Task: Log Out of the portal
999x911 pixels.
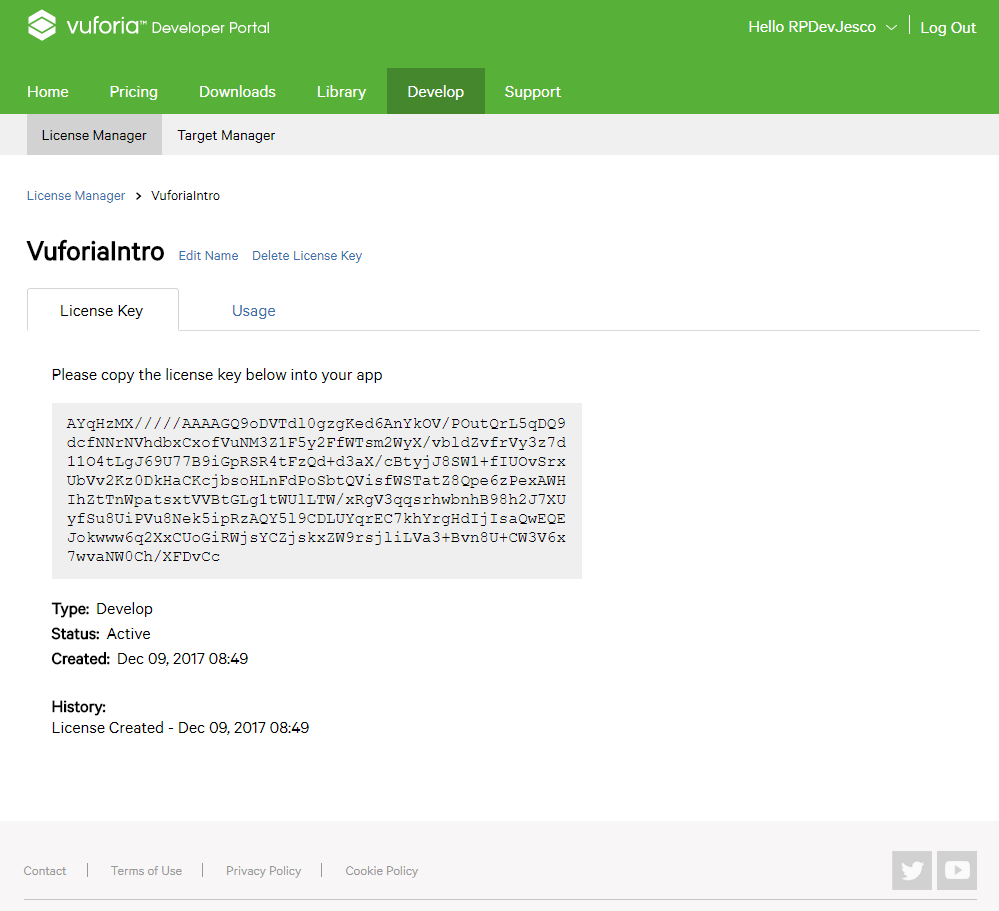Action: pyautogui.click(x=948, y=28)
